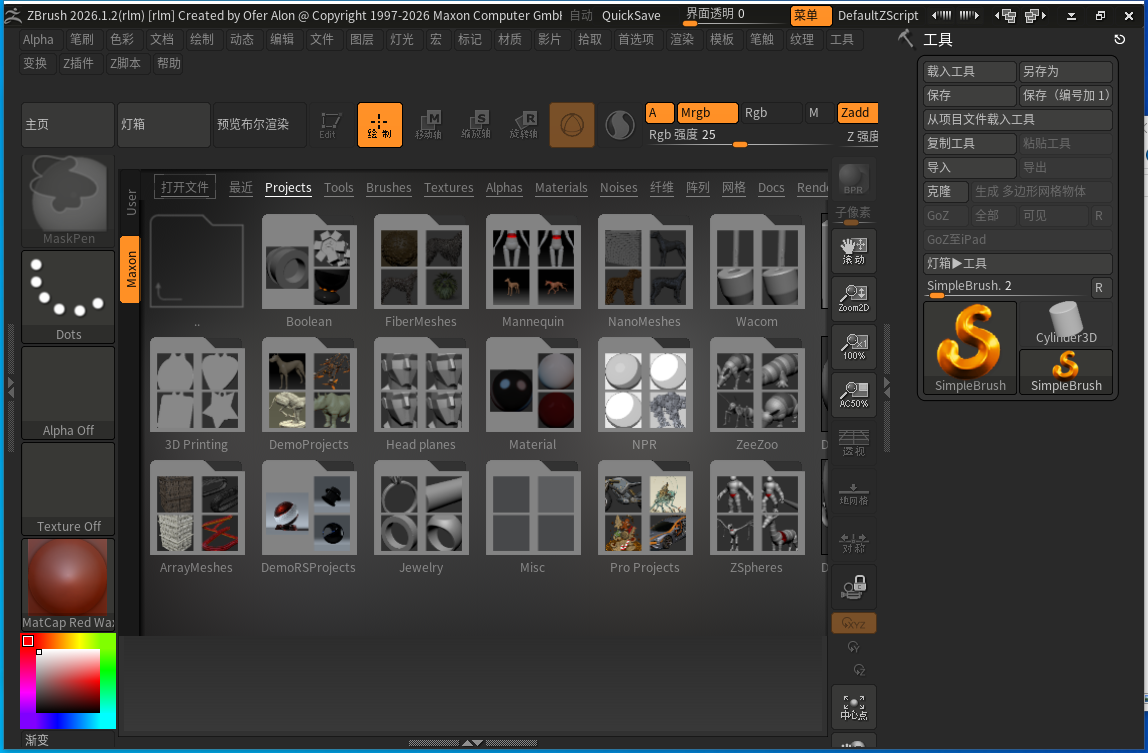Select the 旋转轴 (Rotate) tool

[x=523, y=124]
